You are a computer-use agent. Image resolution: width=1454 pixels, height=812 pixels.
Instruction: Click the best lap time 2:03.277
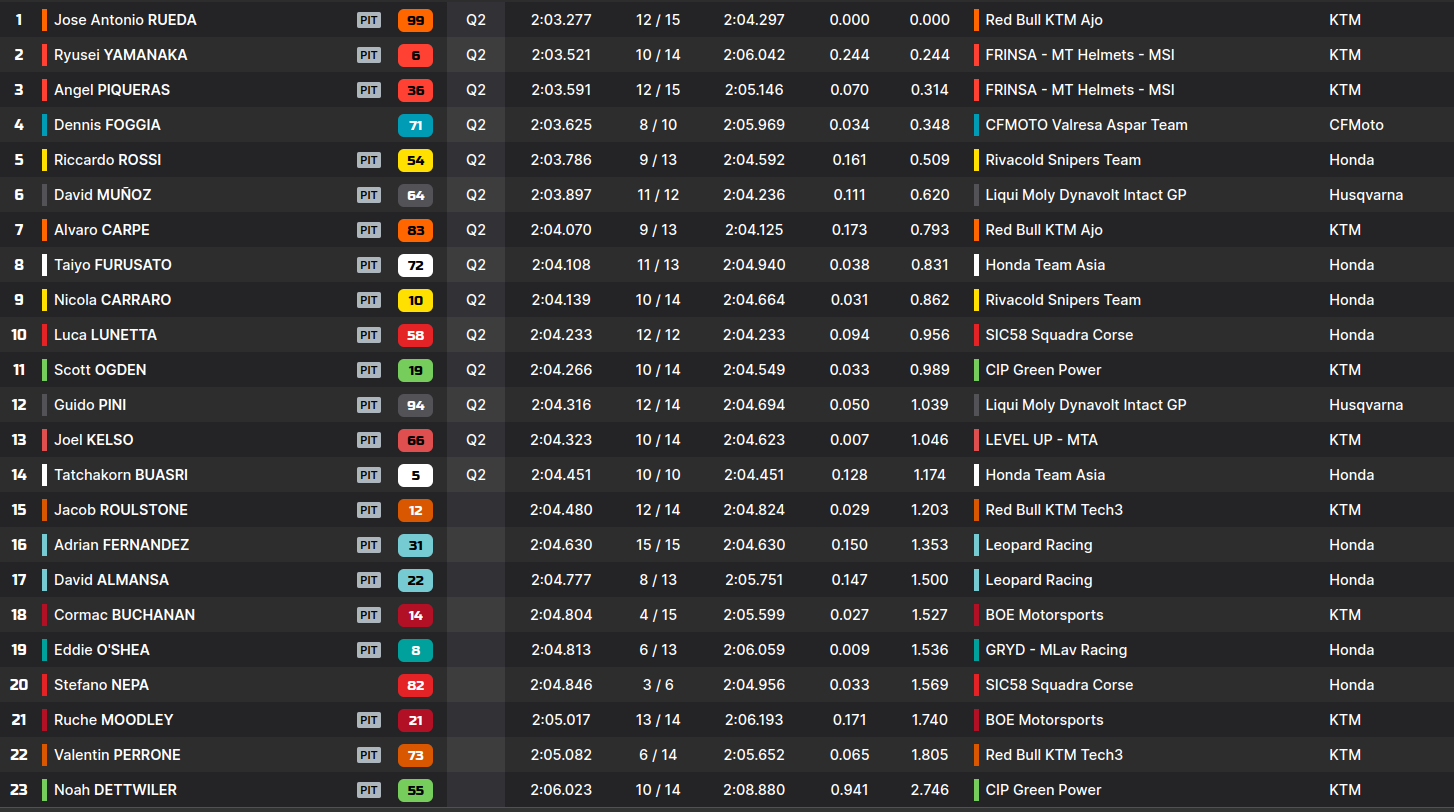pos(561,20)
